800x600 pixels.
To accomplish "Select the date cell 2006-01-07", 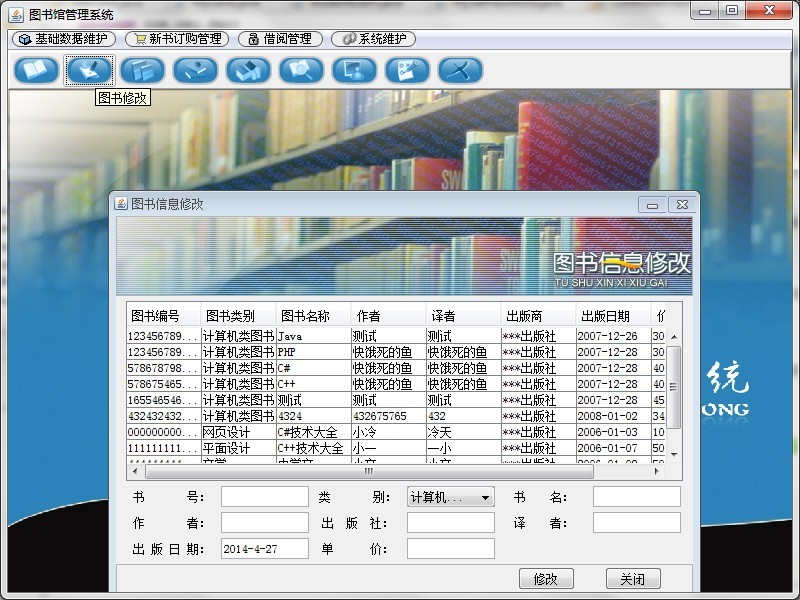I will [613, 448].
